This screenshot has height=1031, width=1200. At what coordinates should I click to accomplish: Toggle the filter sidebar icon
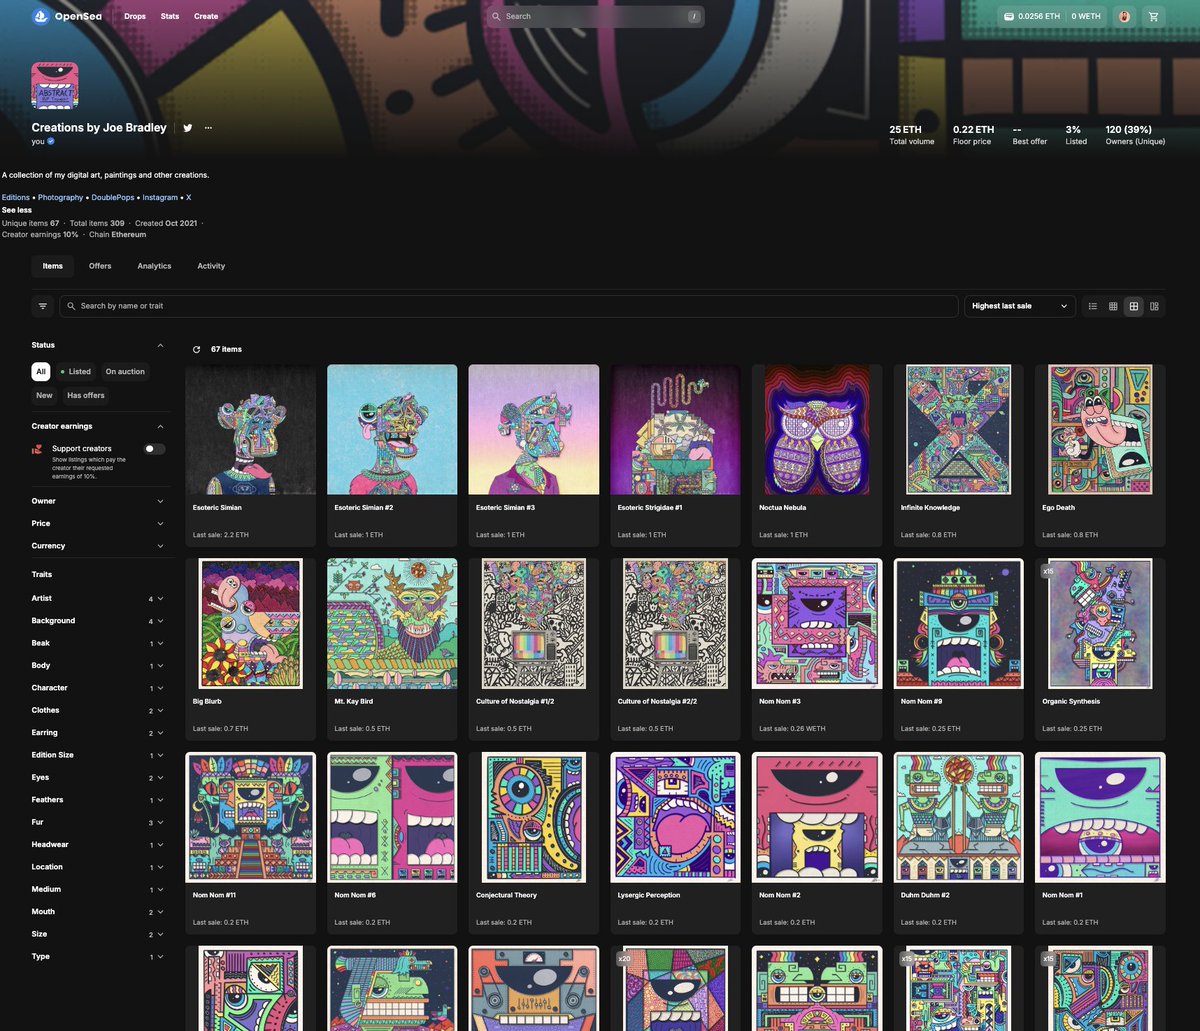[43, 306]
